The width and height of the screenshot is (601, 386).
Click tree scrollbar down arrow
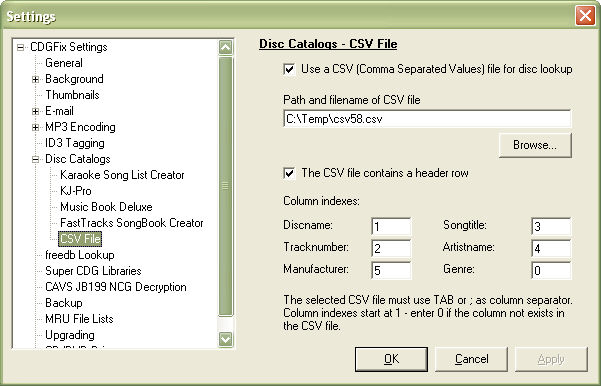(225, 339)
